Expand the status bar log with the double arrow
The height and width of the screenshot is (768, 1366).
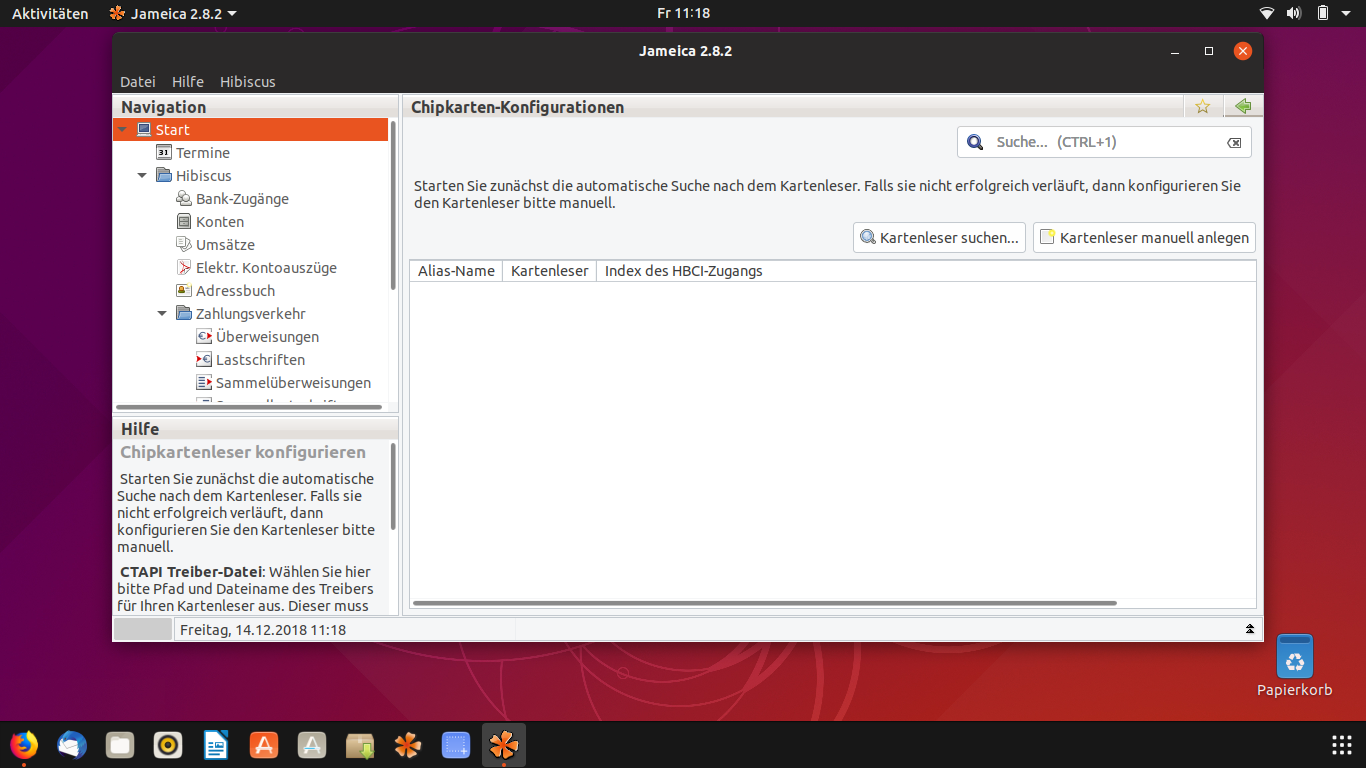tap(1249, 629)
